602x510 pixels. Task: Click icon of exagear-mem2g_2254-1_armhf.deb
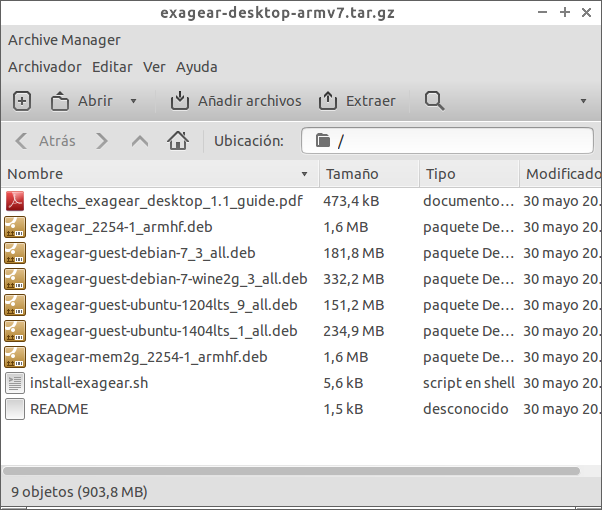click(15, 357)
